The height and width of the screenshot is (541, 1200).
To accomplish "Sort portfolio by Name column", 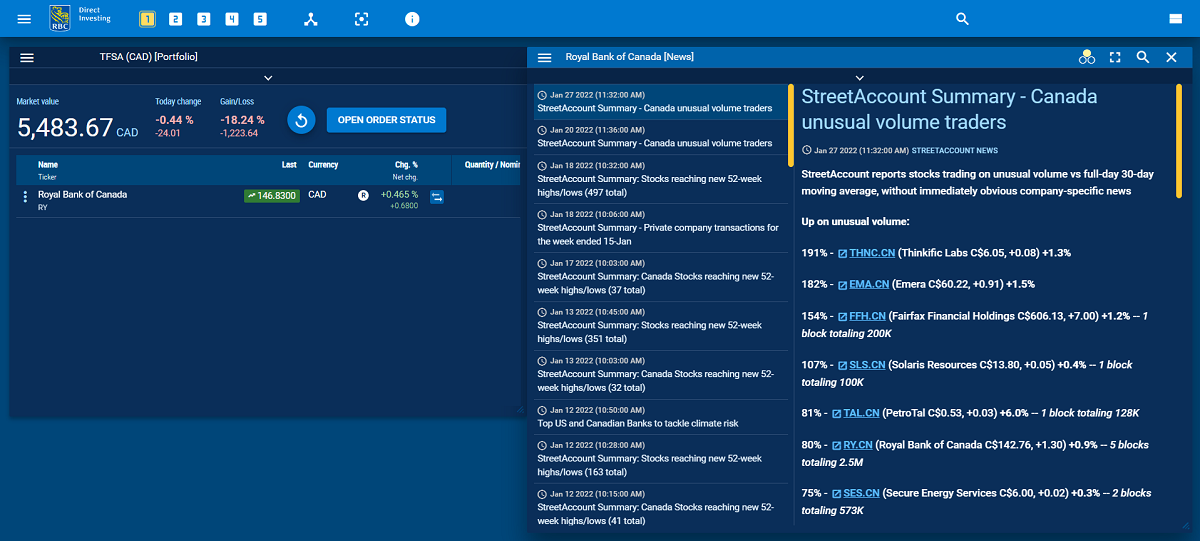I will click(48, 165).
